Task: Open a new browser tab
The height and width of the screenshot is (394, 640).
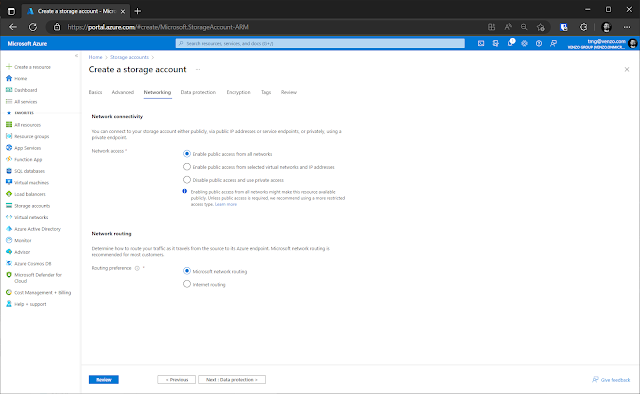Action: [x=138, y=11]
